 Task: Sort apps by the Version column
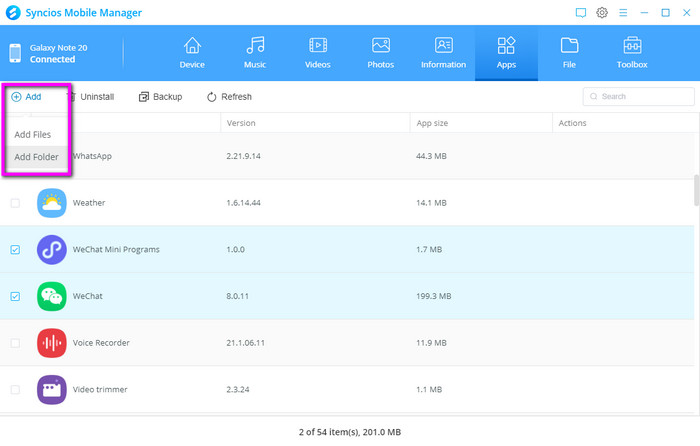click(x=241, y=123)
